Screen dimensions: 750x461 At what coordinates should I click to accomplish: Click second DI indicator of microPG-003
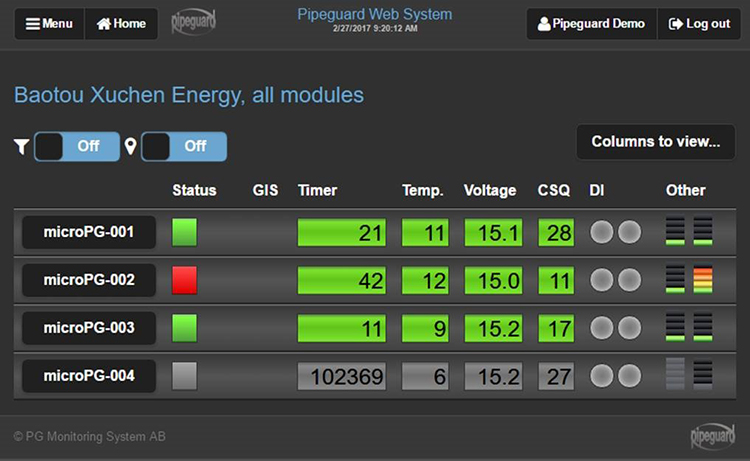pos(629,328)
